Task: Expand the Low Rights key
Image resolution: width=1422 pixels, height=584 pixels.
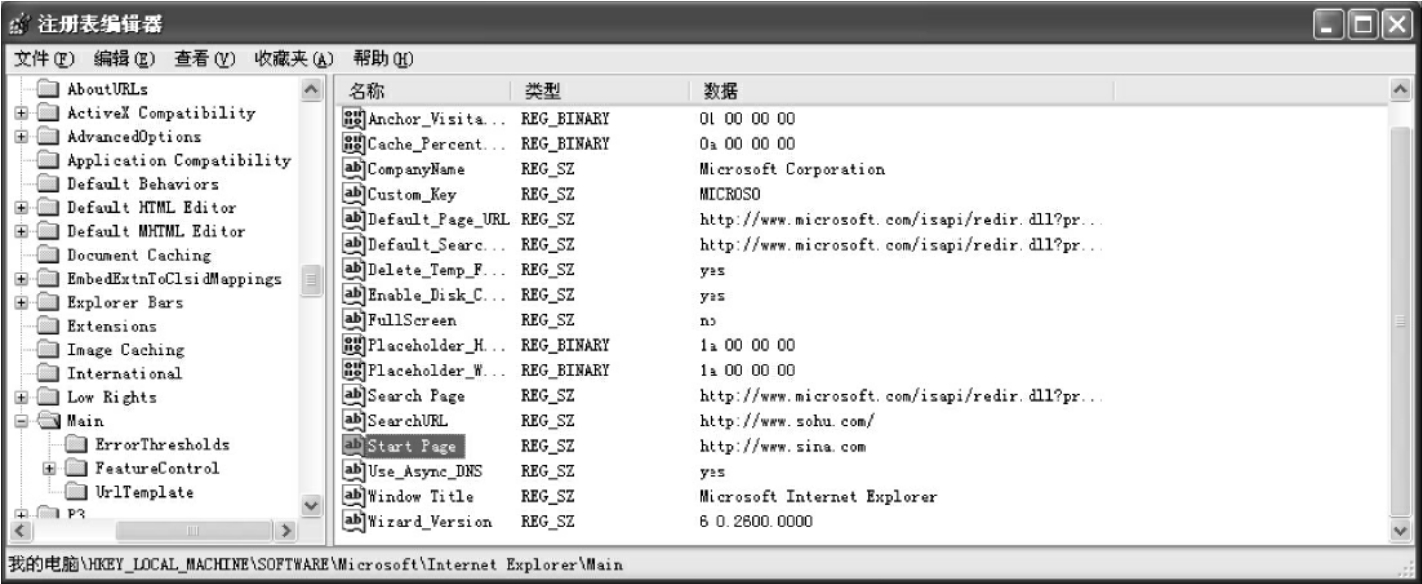Action: (x=20, y=397)
